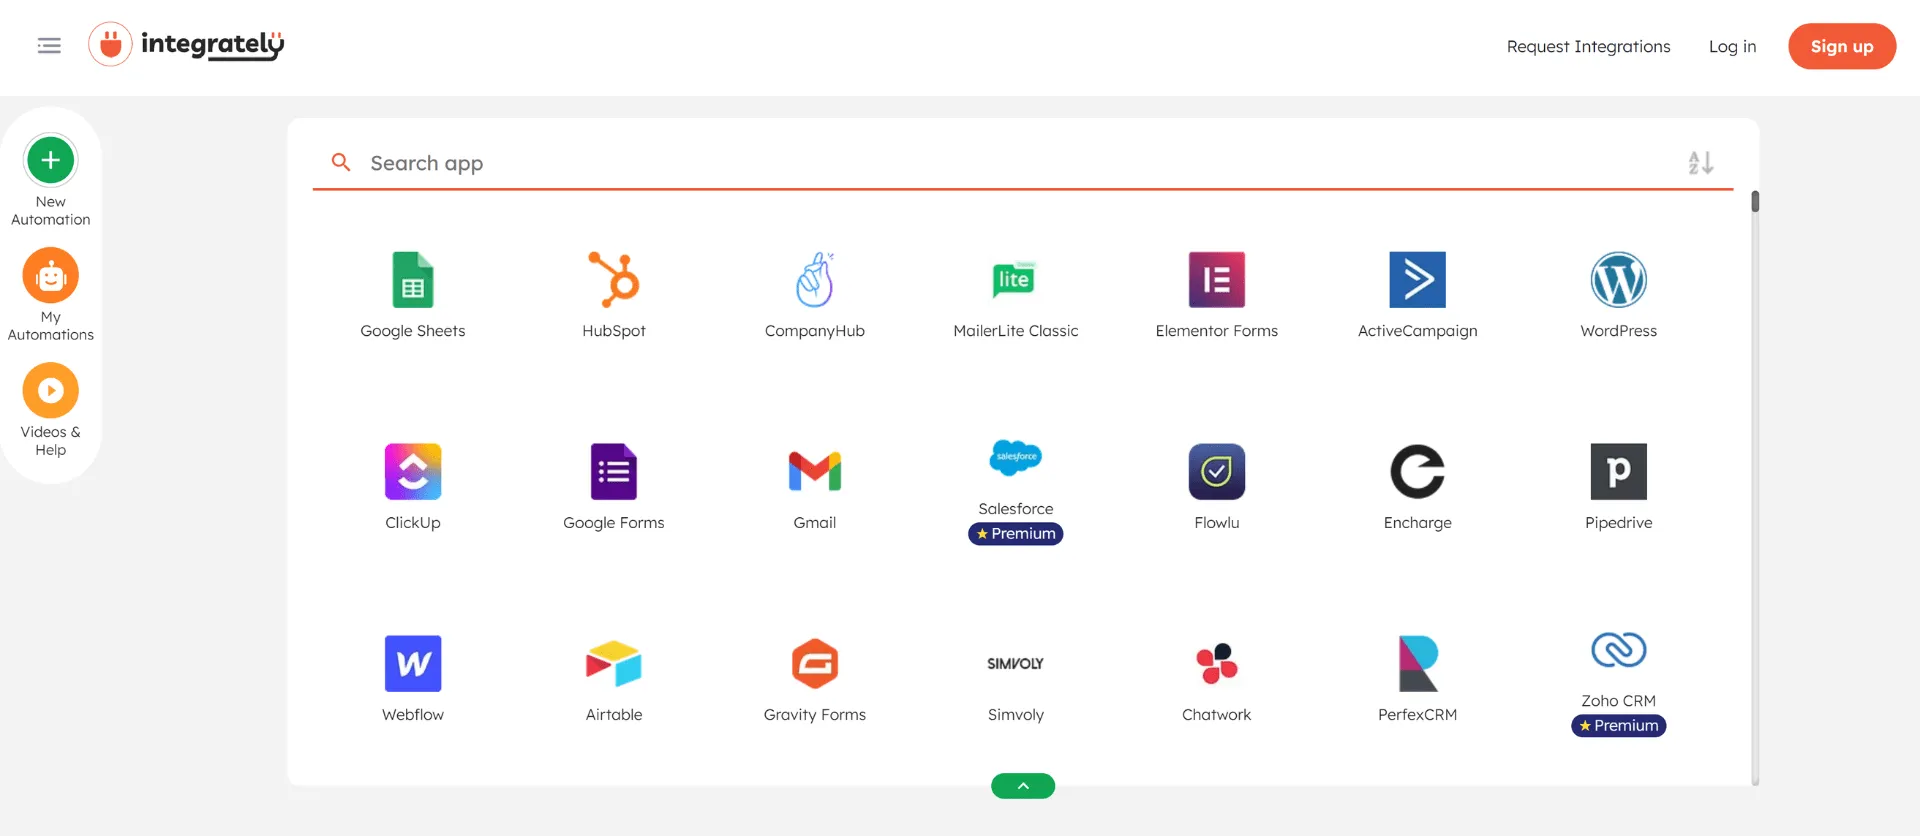Choose the Pipedrive app icon
The height and width of the screenshot is (836, 1920).
click(x=1619, y=472)
